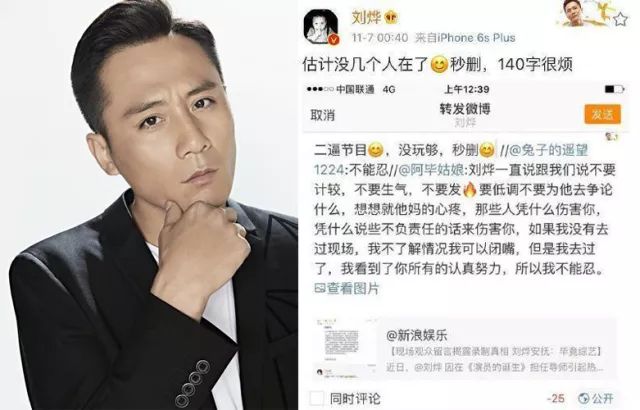
Task: Tap the fire emoji in the repost text
Action: point(469,190)
